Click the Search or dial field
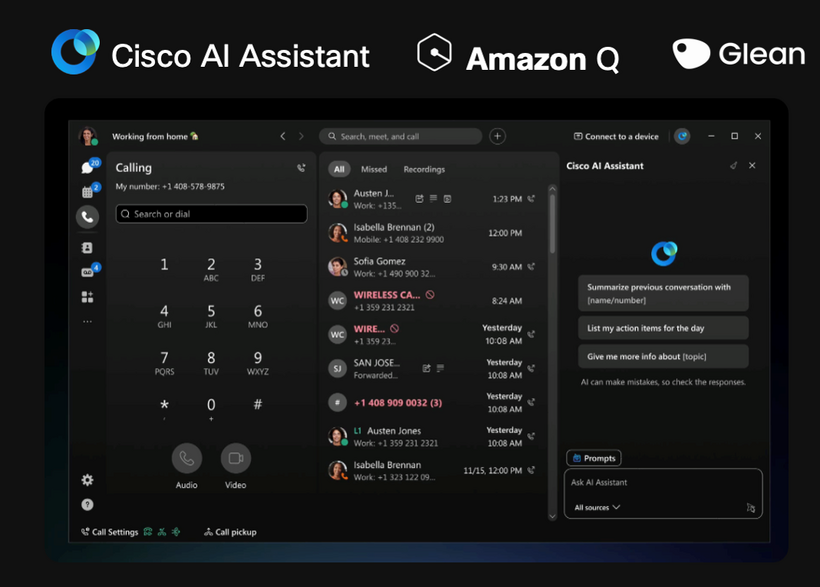The height and width of the screenshot is (587, 820). (211, 213)
